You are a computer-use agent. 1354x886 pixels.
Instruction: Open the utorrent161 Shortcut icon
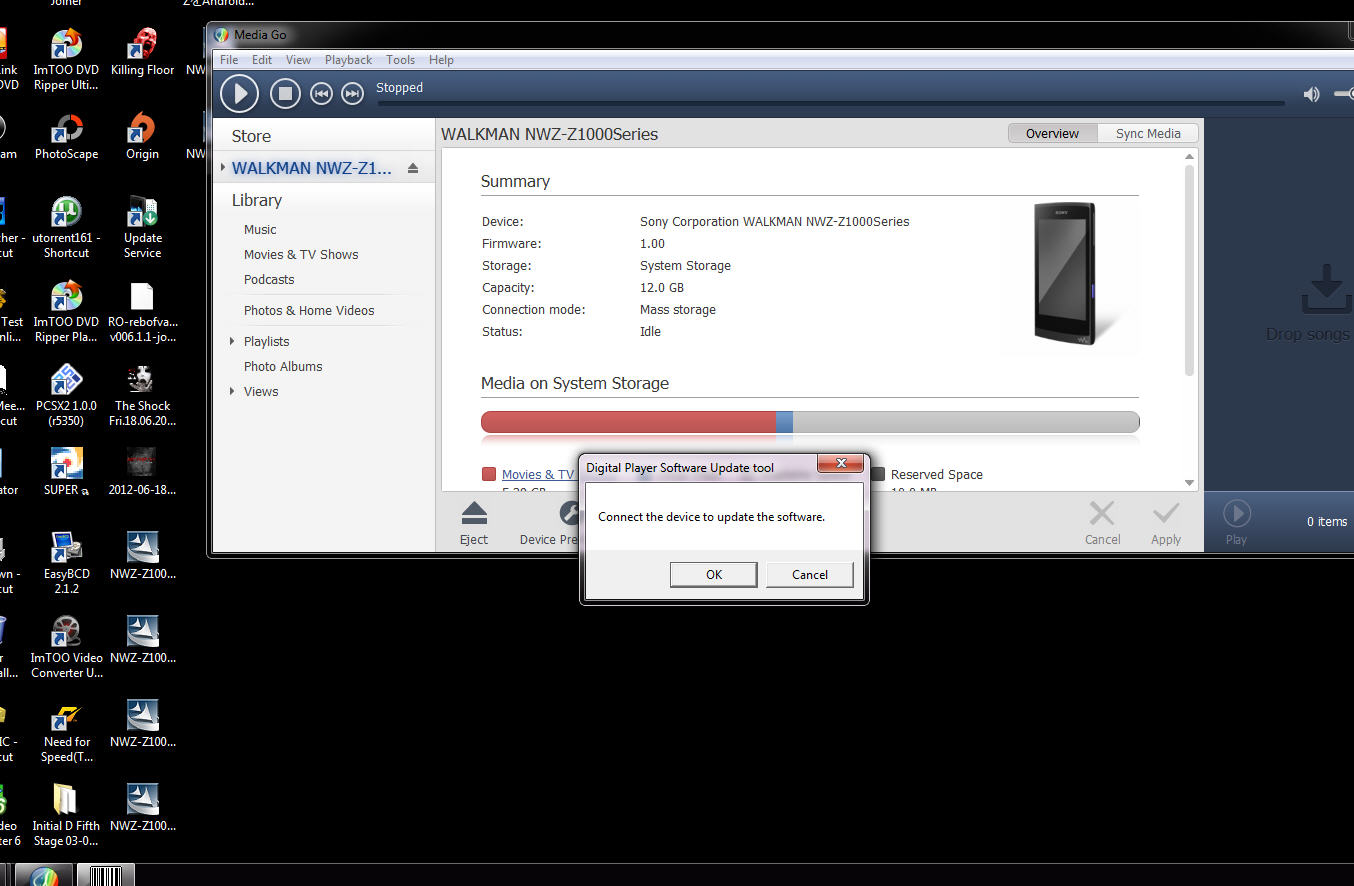(x=66, y=228)
